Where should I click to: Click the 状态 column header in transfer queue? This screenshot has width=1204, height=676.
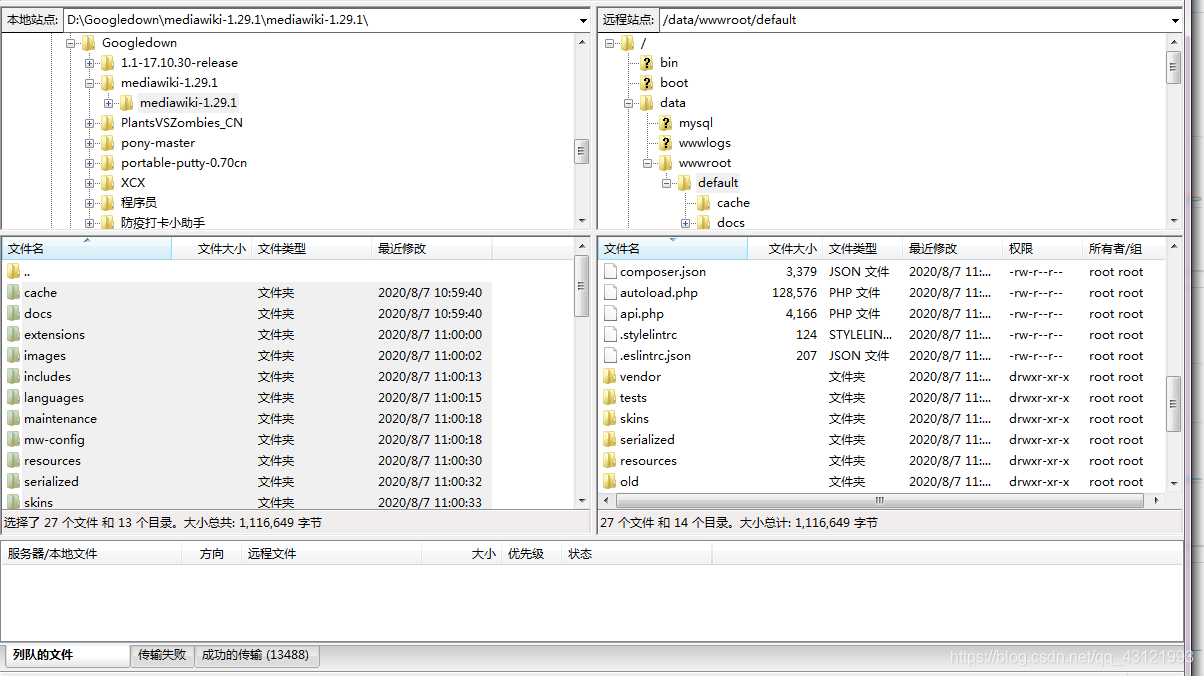[637, 554]
